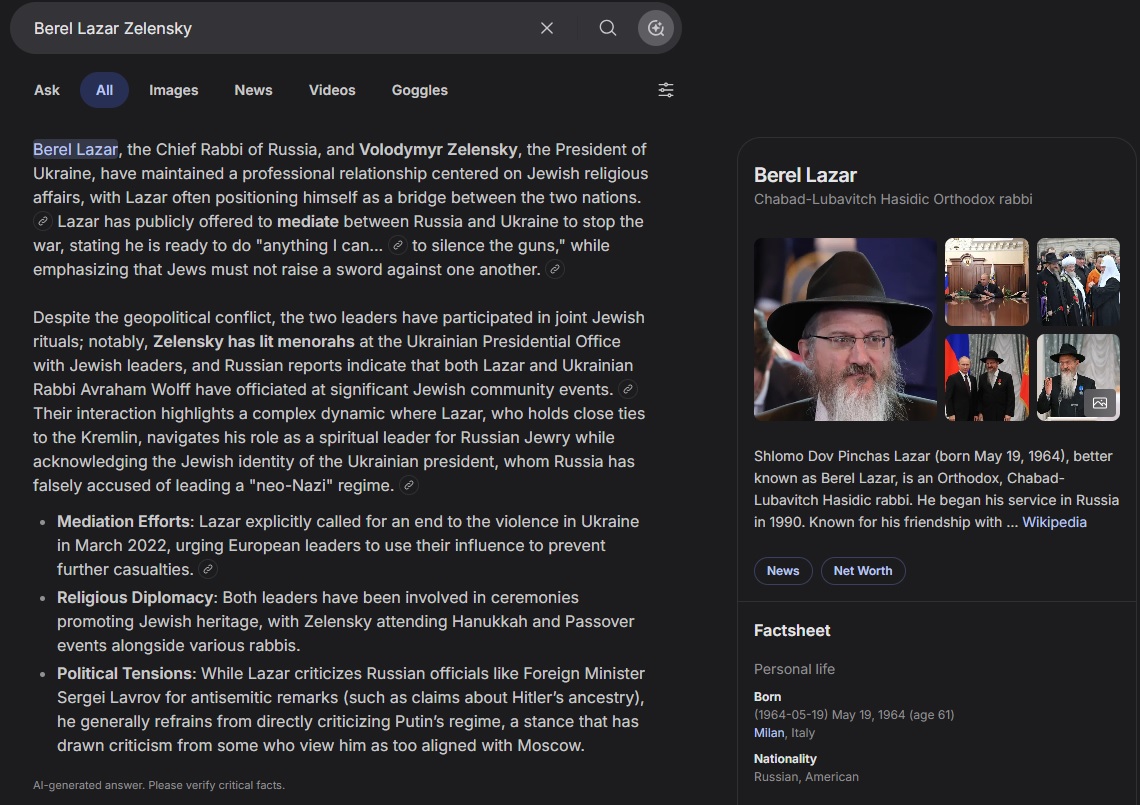Click the News button in Berel Lazar panel
Screen dimensions: 1140x805
(x=783, y=571)
